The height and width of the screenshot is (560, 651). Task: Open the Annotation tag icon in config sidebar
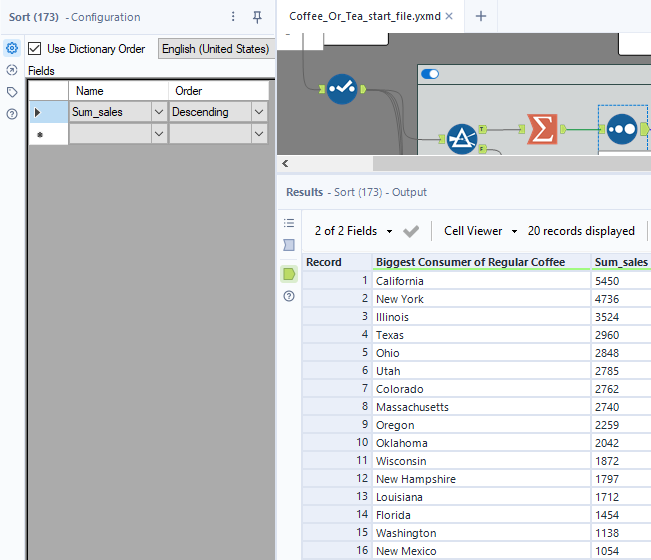pyautogui.click(x=12, y=92)
